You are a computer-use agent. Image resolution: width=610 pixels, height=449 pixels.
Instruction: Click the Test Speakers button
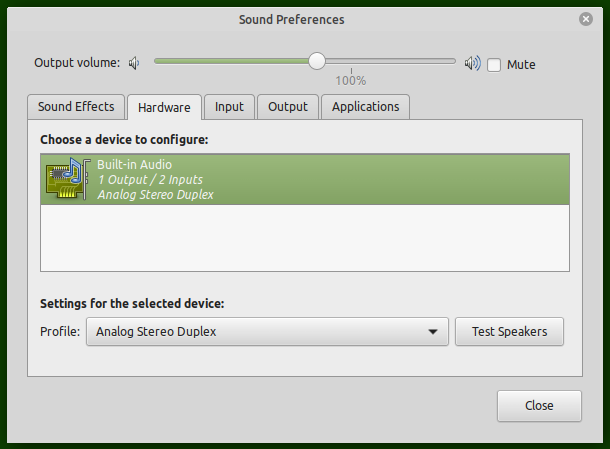click(x=509, y=331)
